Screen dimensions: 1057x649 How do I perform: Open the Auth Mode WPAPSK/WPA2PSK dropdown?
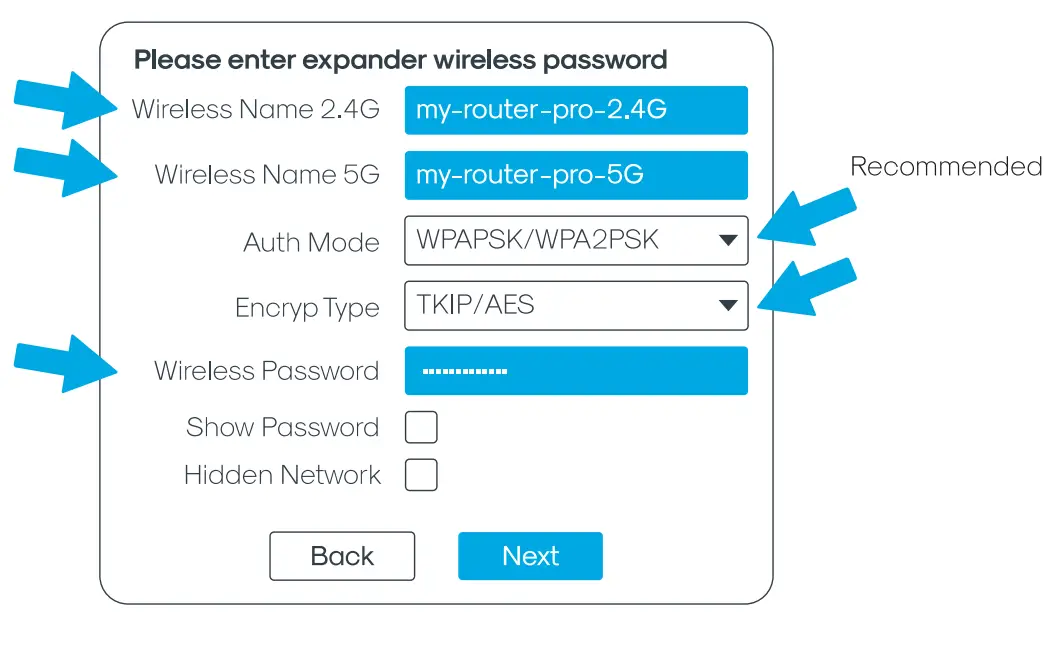point(576,241)
